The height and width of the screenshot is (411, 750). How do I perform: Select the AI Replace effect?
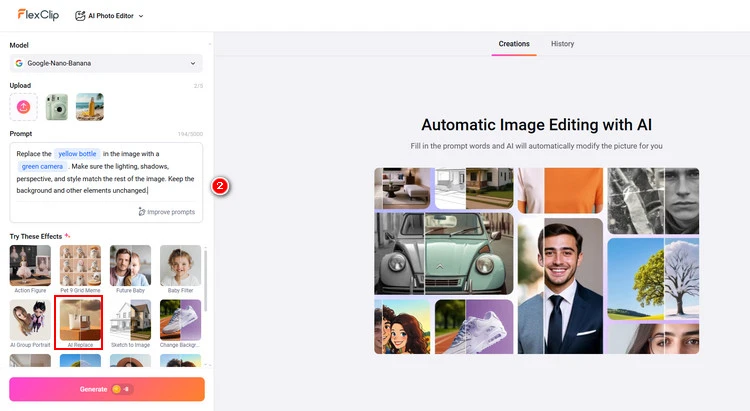pyautogui.click(x=80, y=323)
